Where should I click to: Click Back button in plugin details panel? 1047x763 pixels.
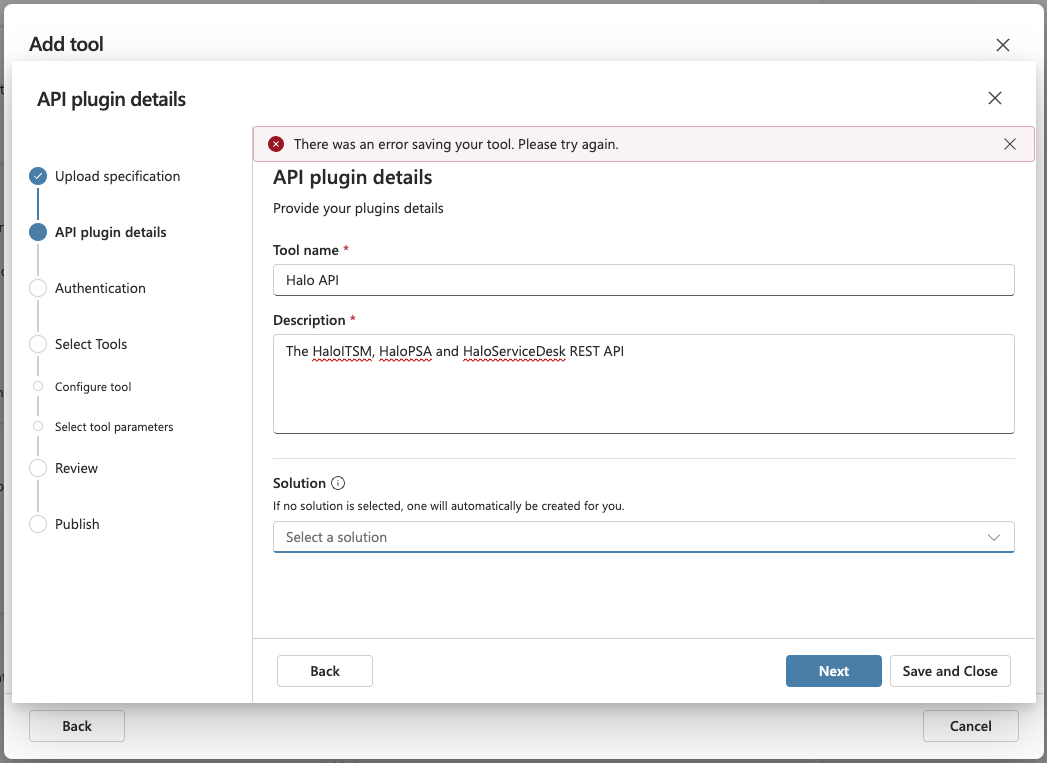tap(325, 671)
